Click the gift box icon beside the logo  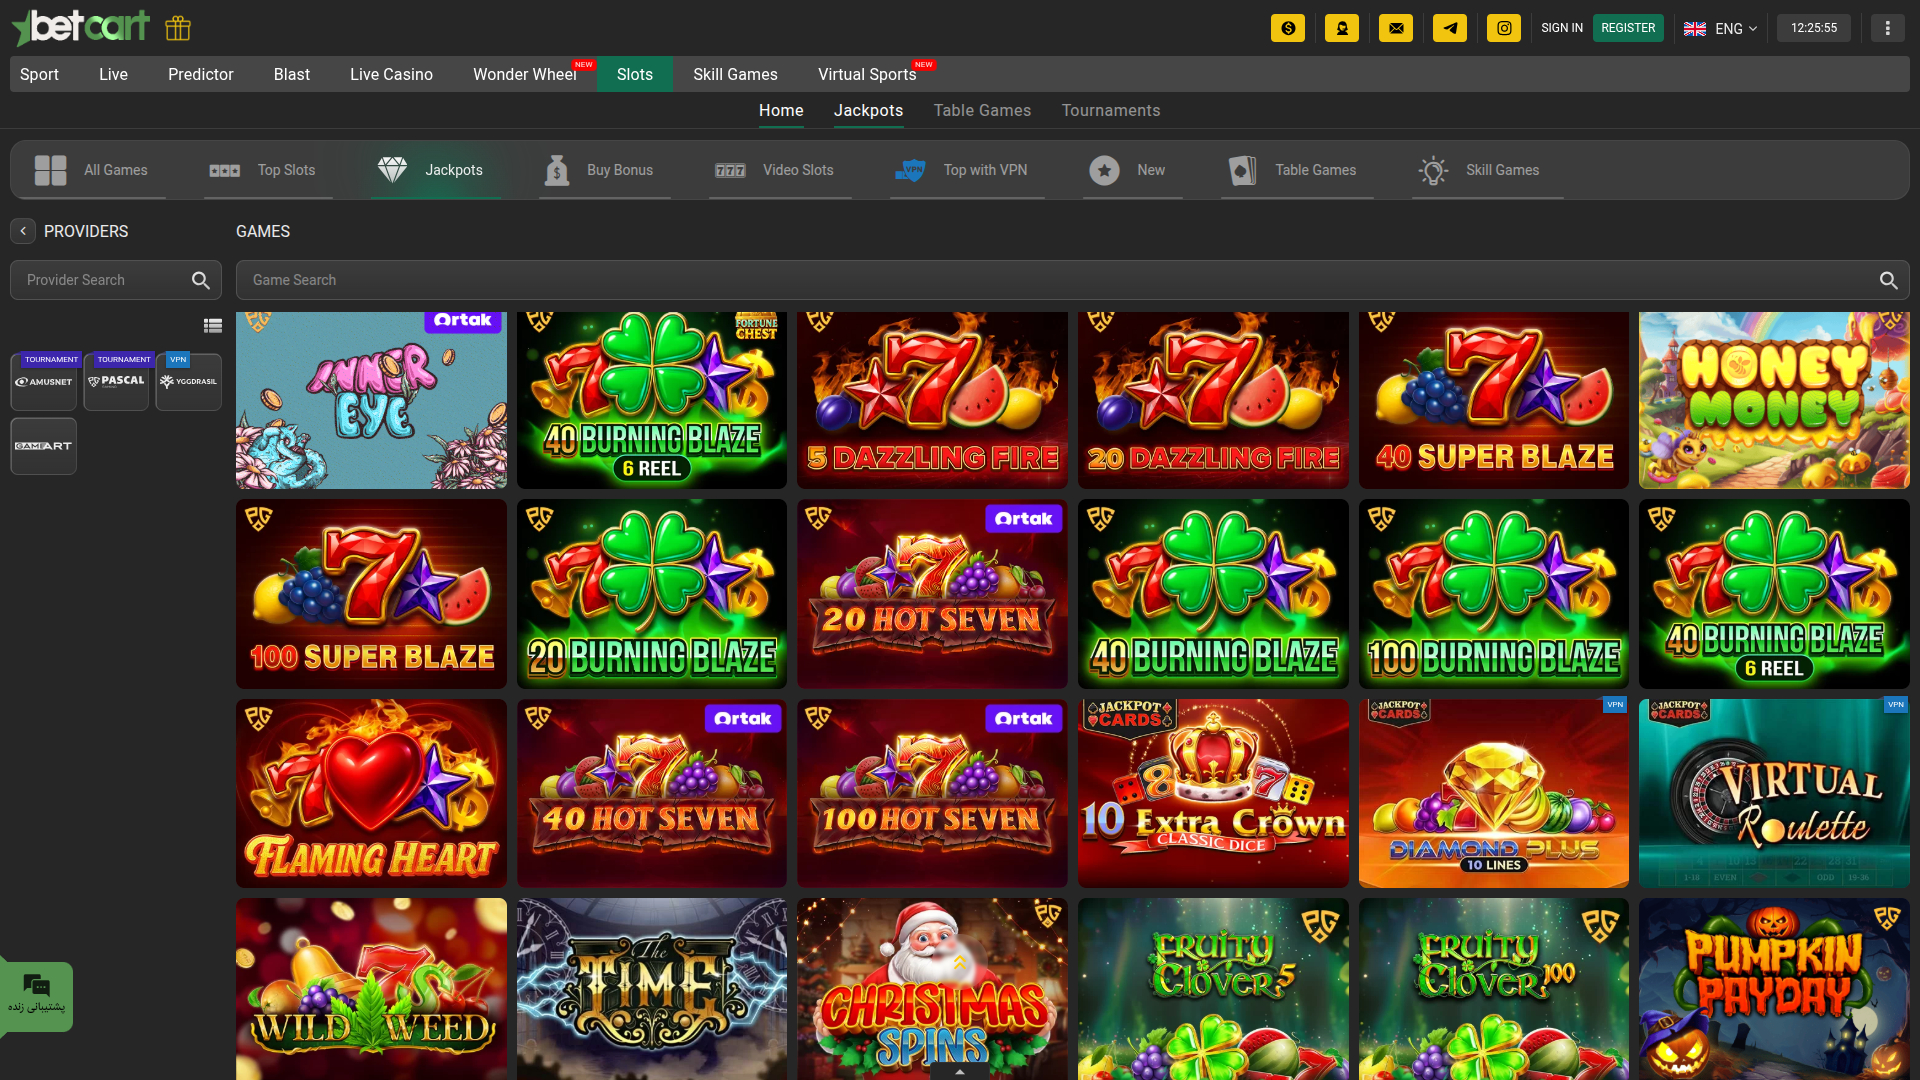(x=177, y=28)
